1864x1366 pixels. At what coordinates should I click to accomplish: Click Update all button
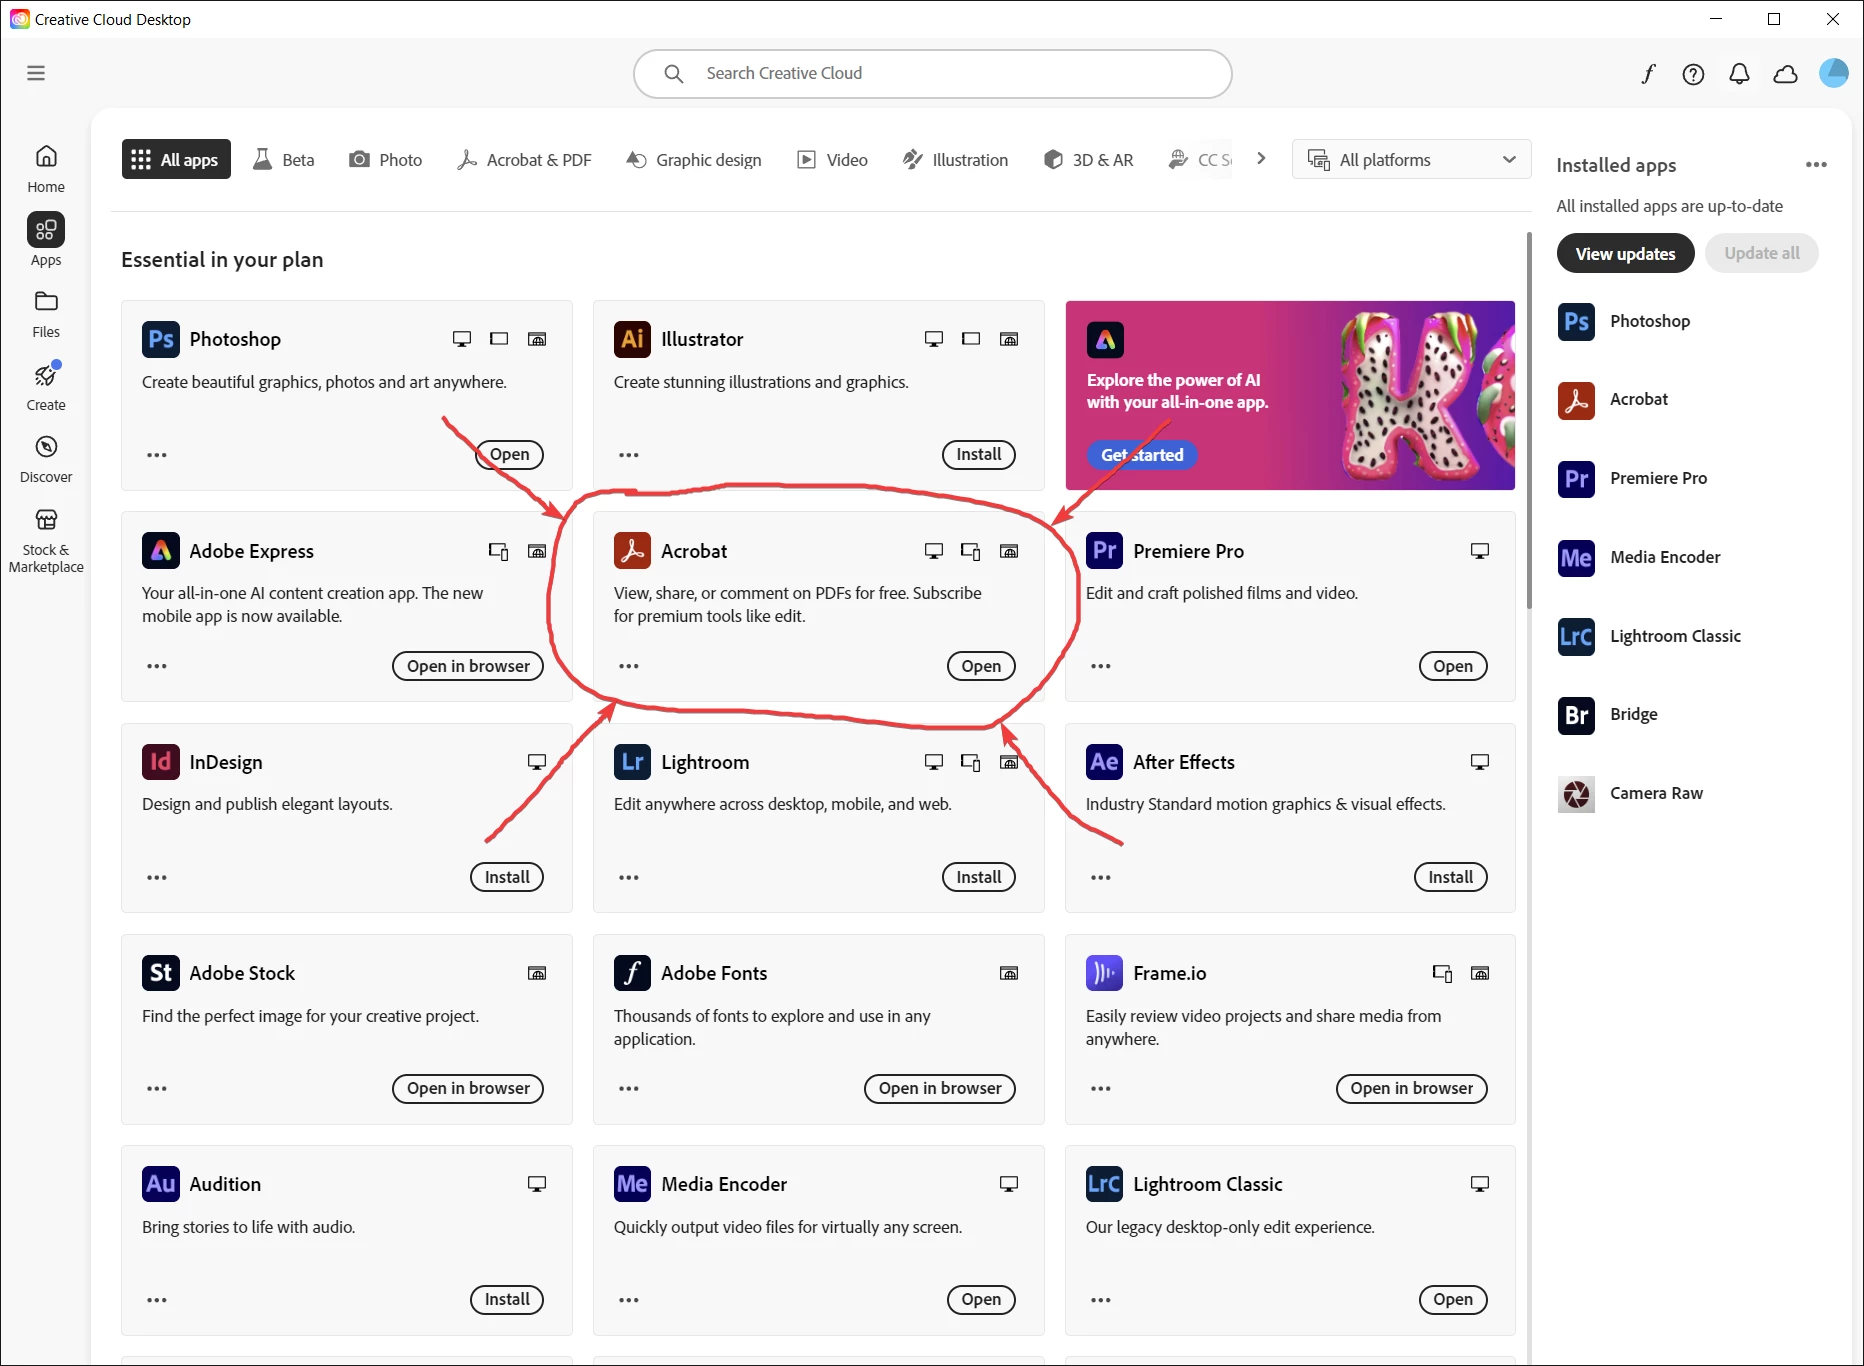tap(1762, 253)
